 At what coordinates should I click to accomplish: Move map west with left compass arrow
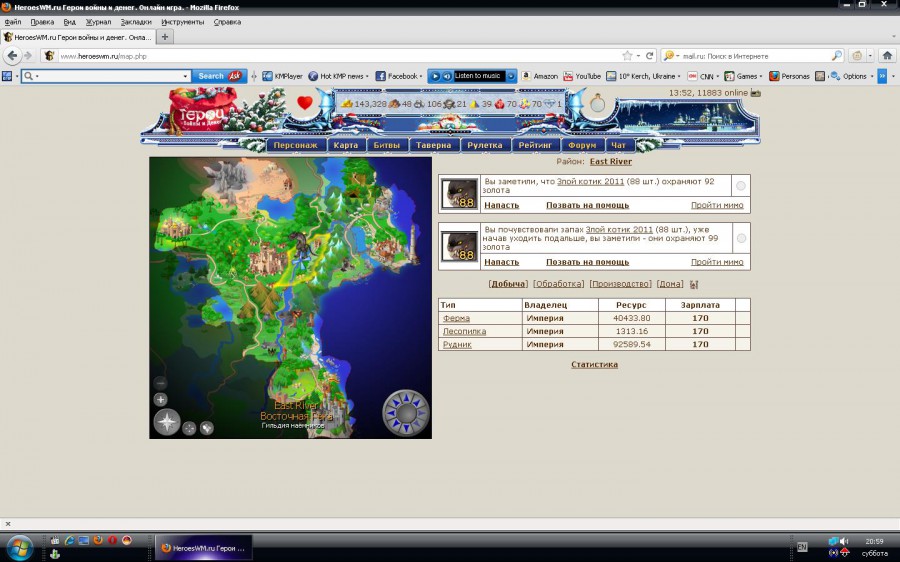(390, 413)
